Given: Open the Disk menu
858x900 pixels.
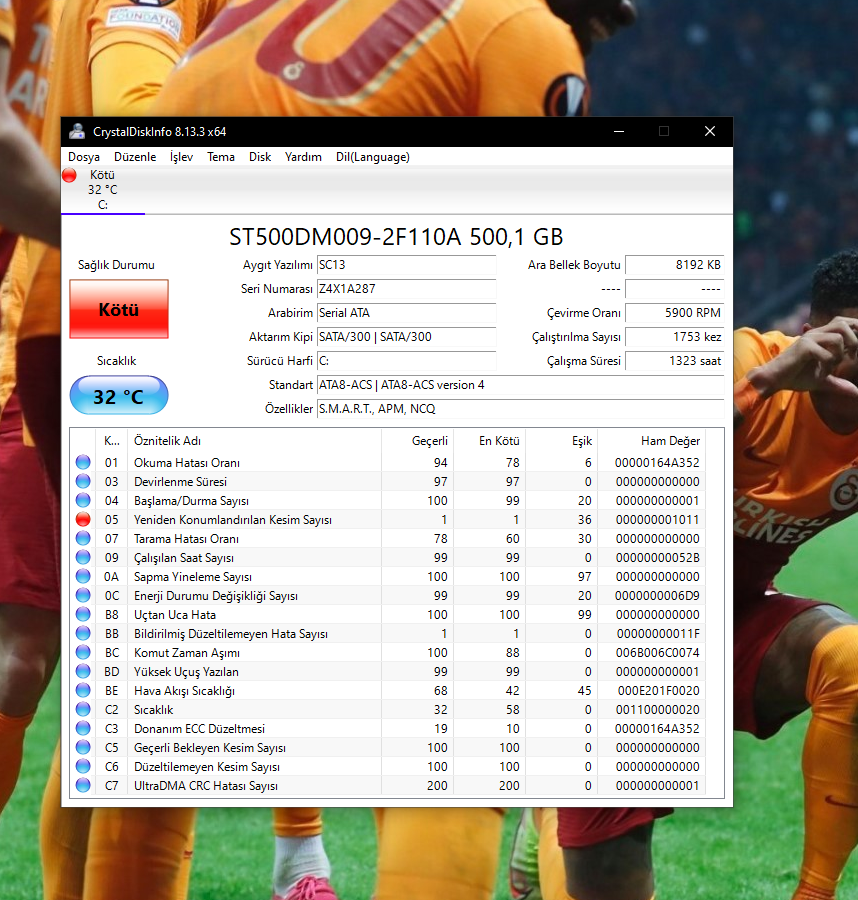Looking at the screenshot, I should pyautogui.click(x=260, y=157).
